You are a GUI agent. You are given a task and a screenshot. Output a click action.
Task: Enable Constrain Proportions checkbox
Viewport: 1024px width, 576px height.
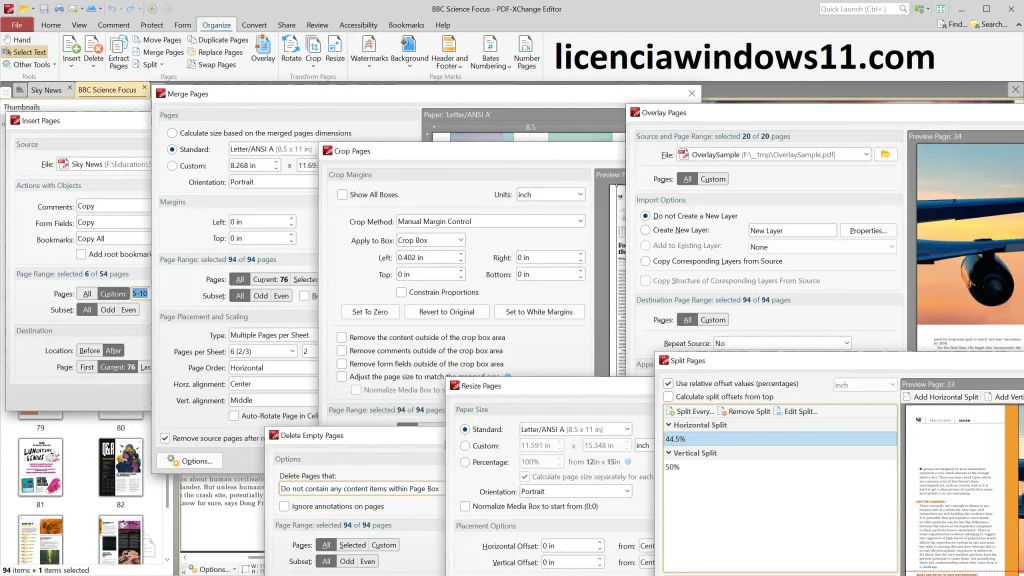coord(402,293)
